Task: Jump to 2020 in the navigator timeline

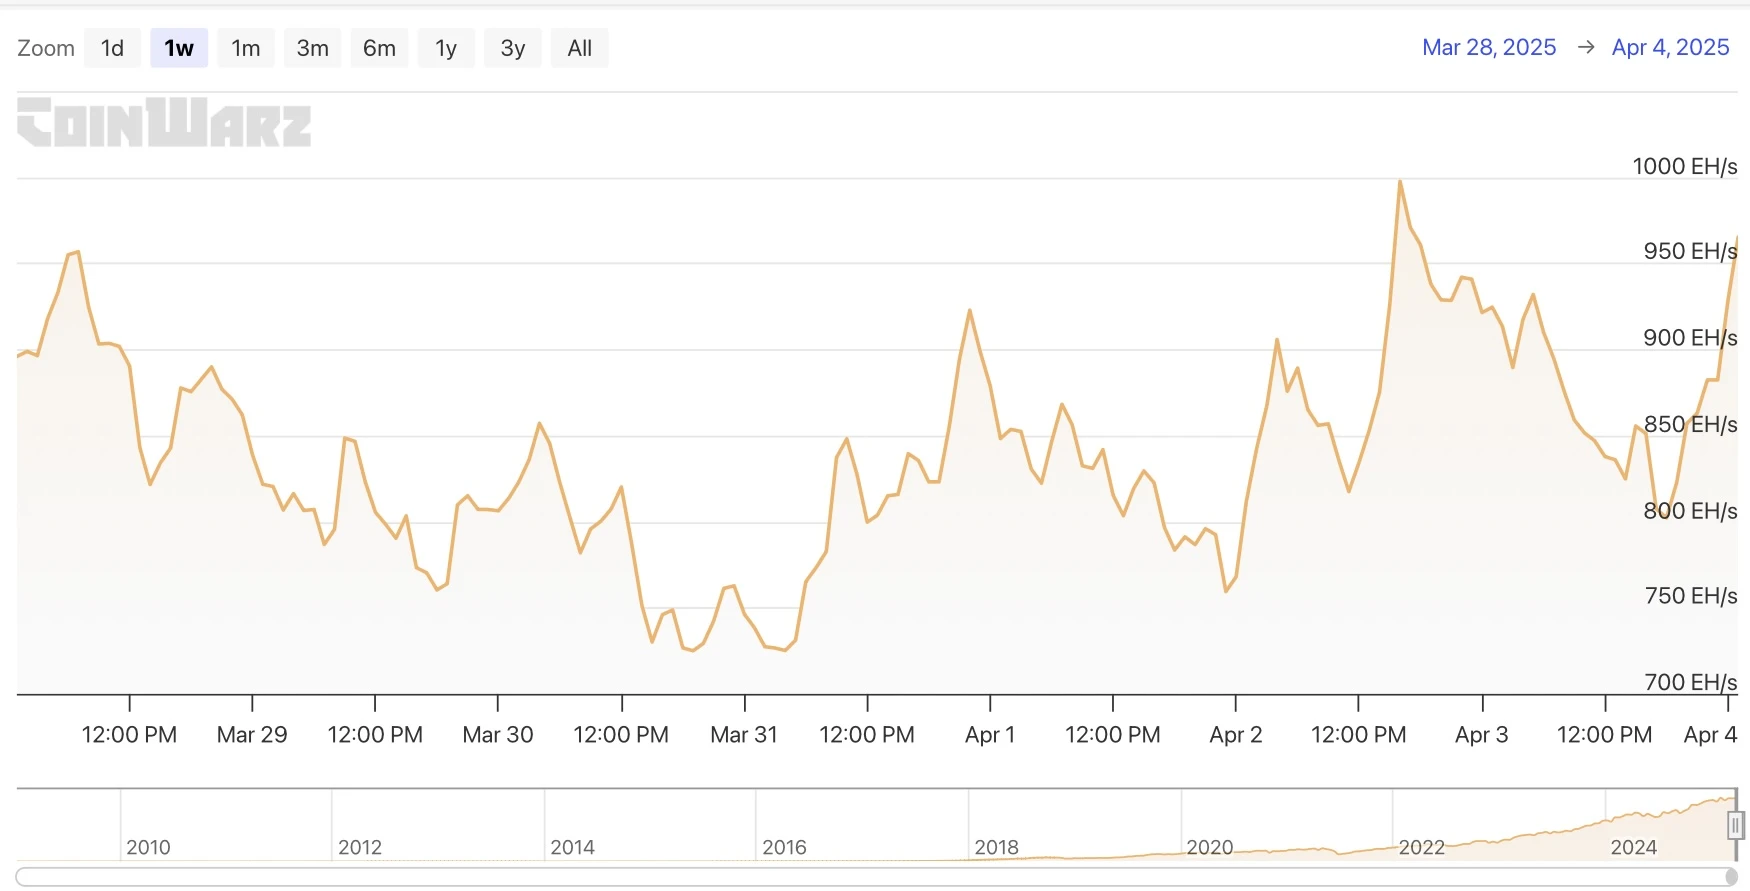Action: click(x=1209, y=847)
